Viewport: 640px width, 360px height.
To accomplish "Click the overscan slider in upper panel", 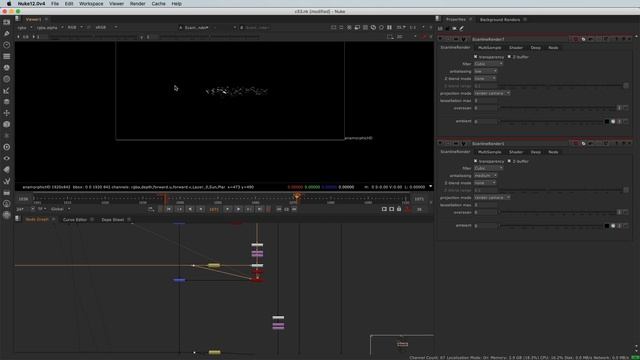I will (558, 108).
